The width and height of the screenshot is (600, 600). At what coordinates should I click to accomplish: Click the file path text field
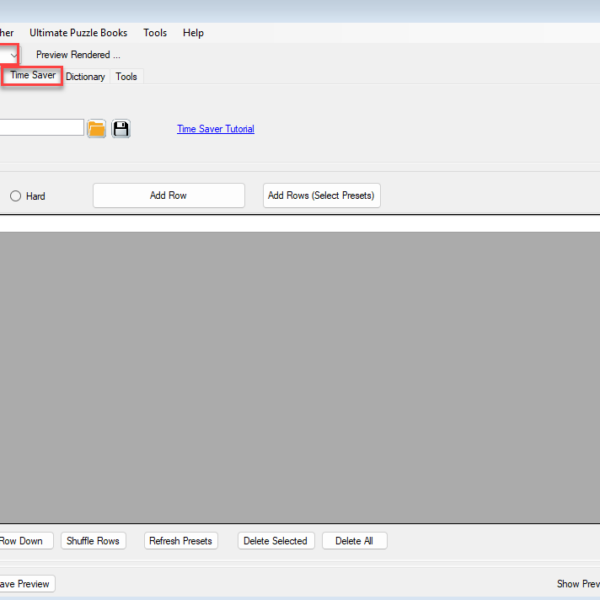pyautogui.click(x=40, y=128)
